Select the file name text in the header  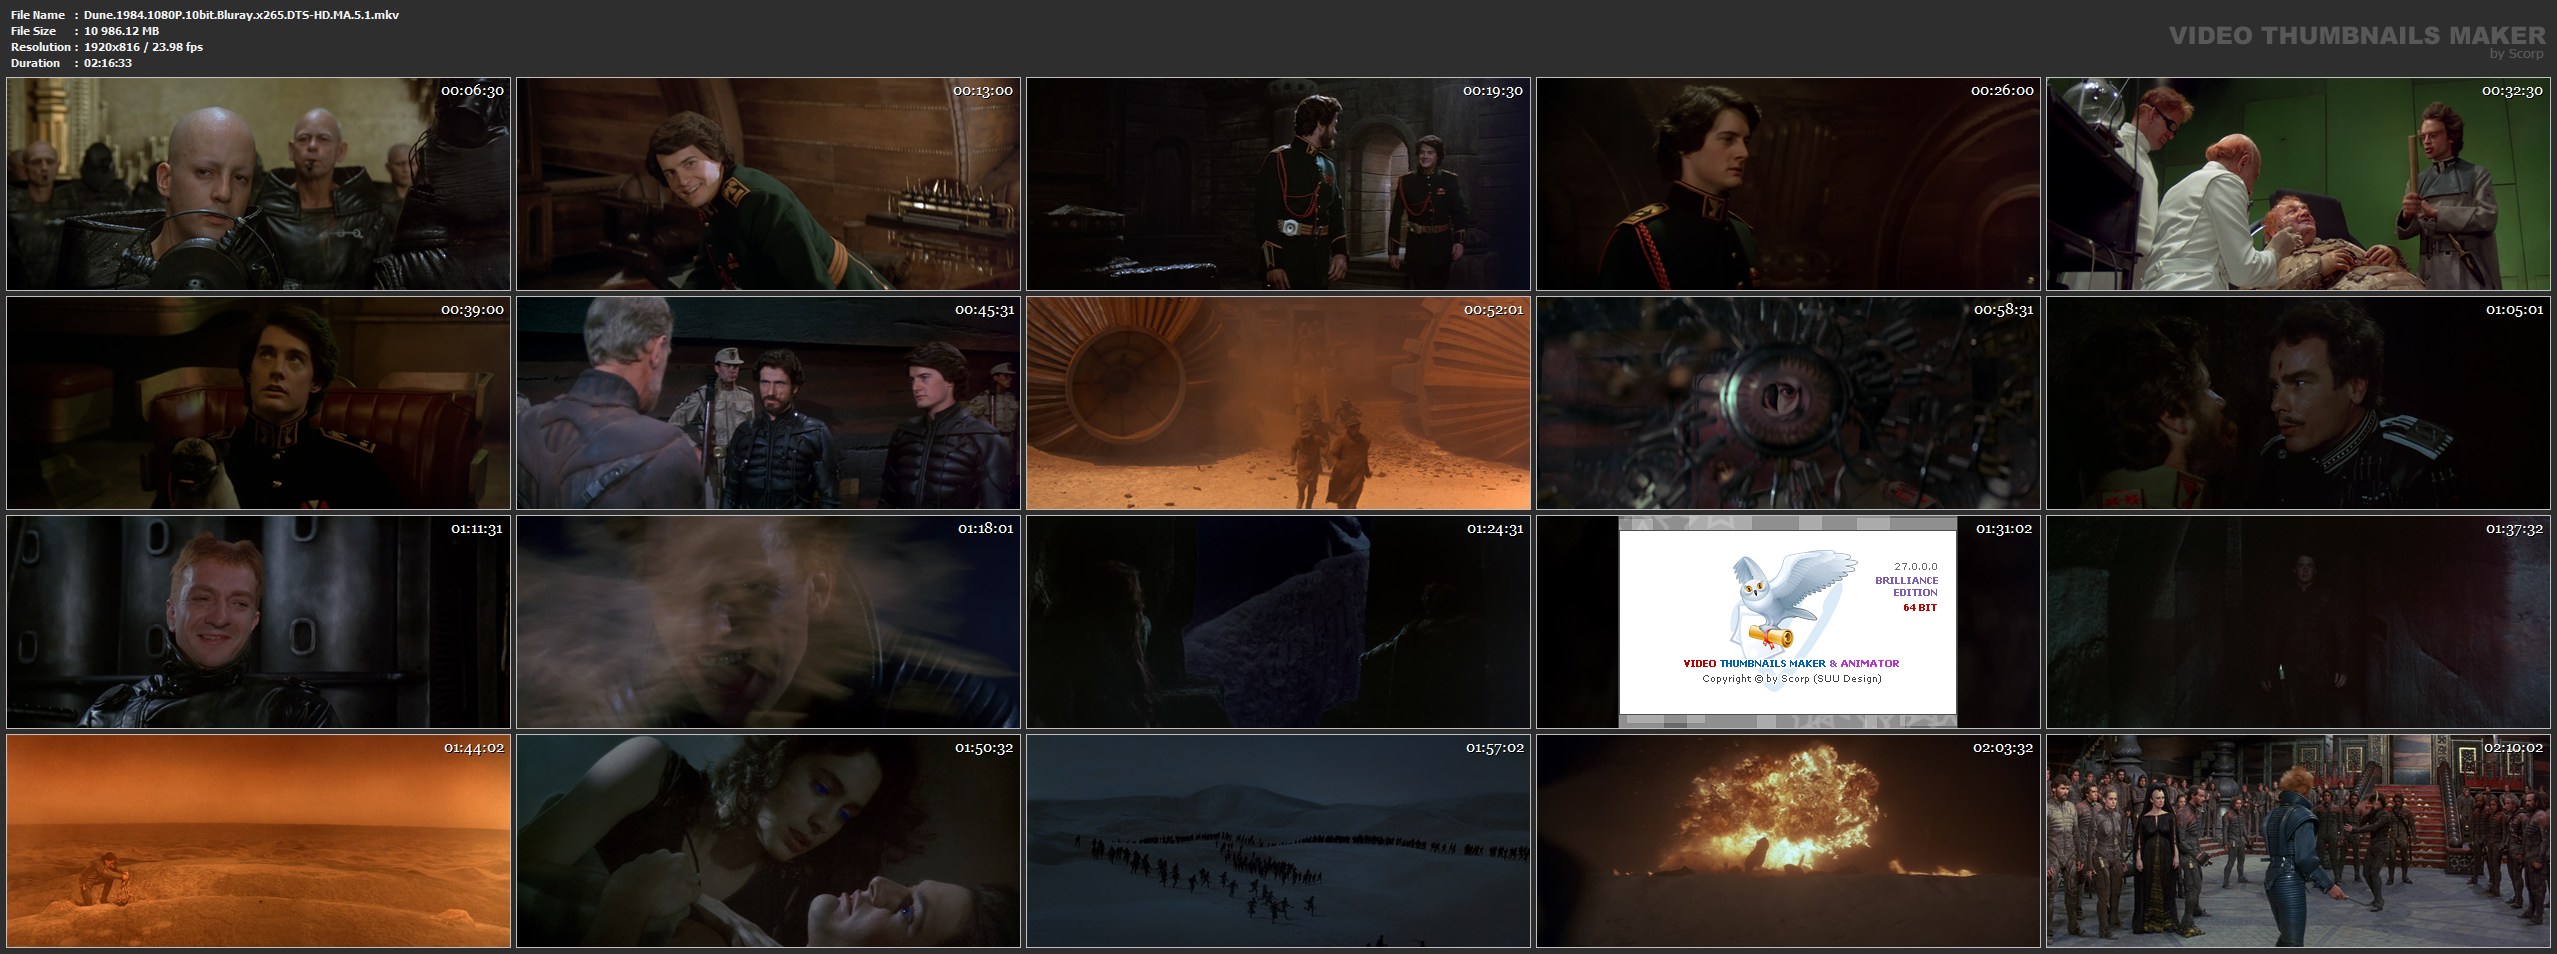(x=241, y=15)
